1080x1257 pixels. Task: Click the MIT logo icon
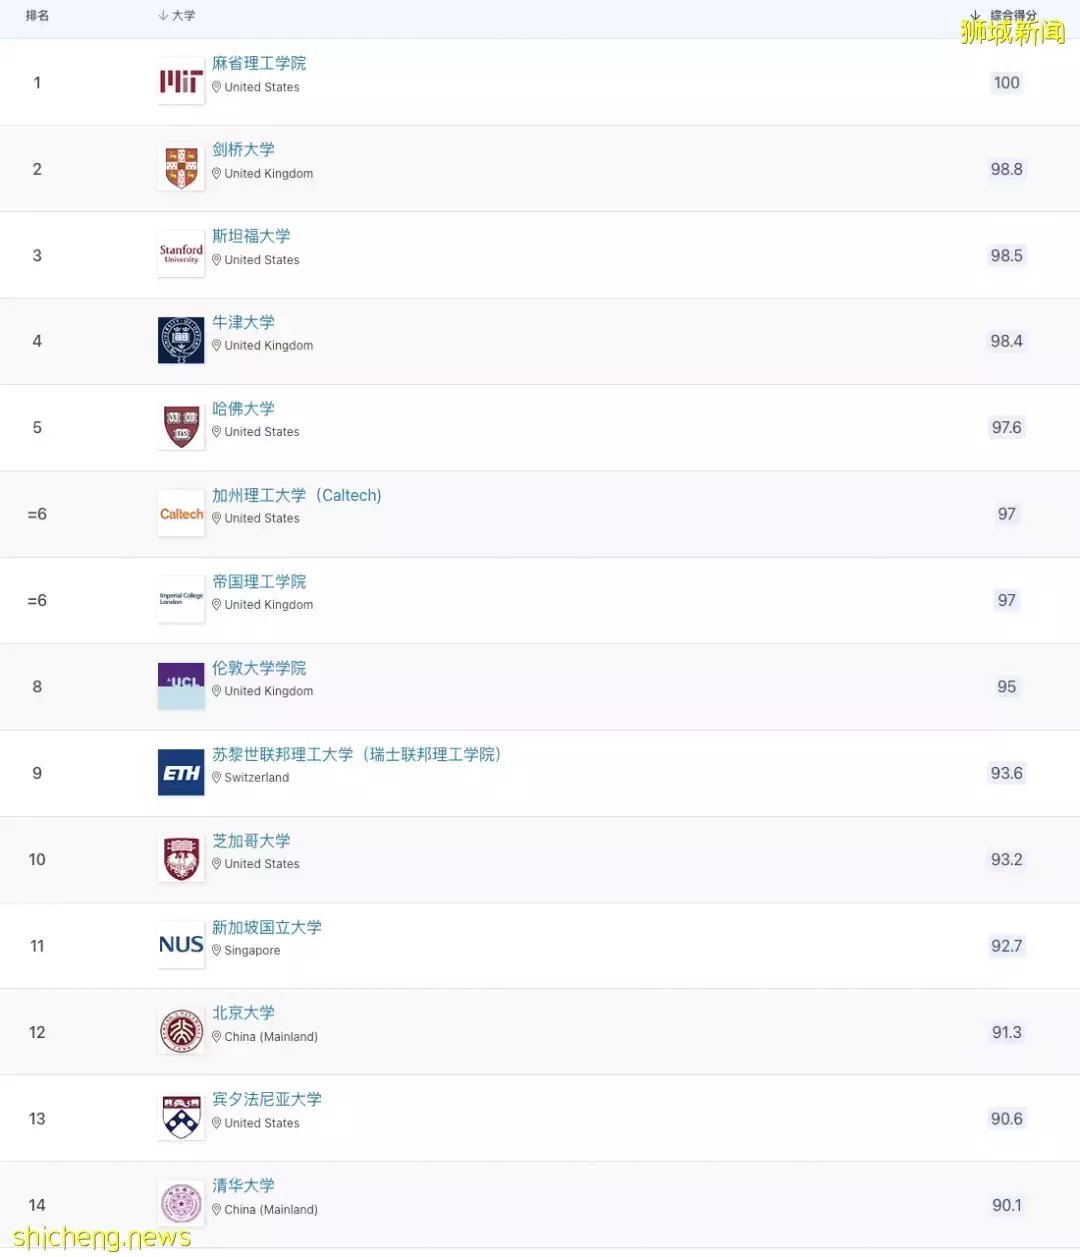[181, 82]
